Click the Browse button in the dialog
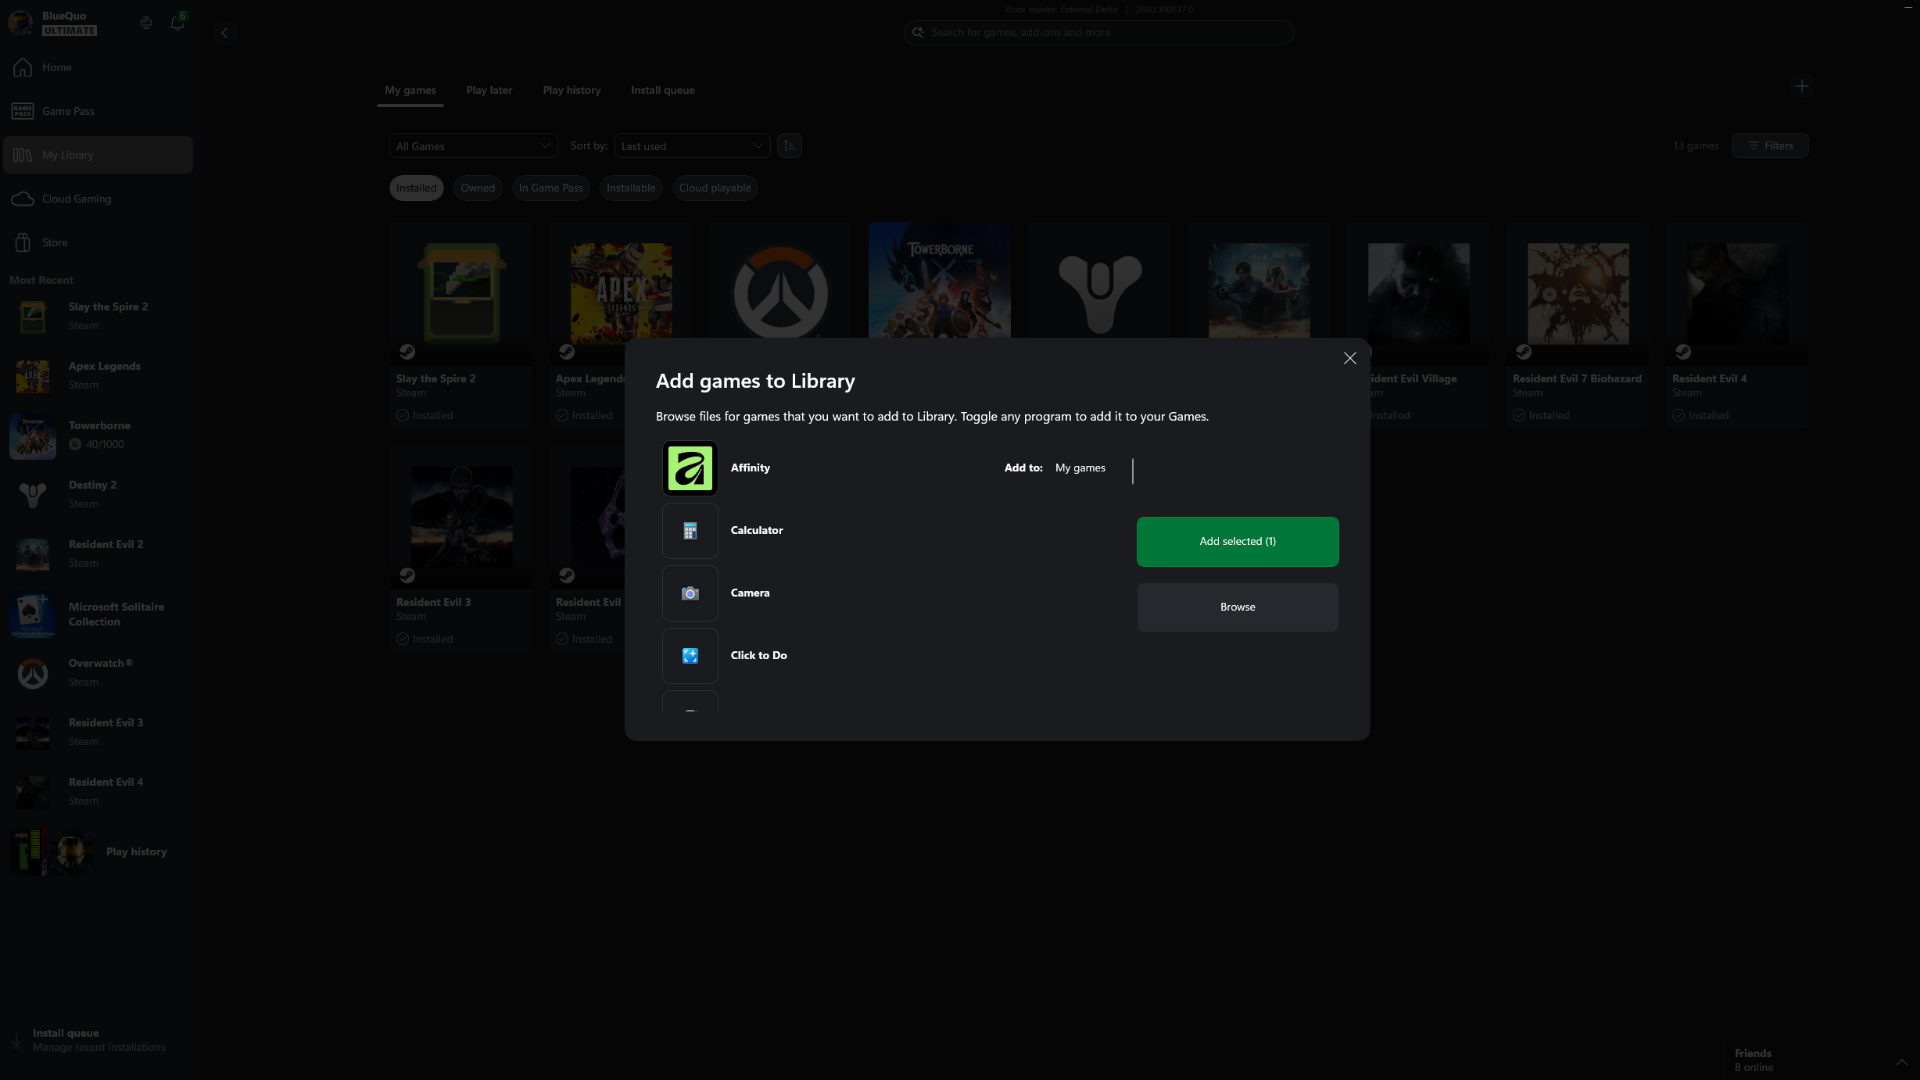1920x1080 pixels. point(1237,606)
